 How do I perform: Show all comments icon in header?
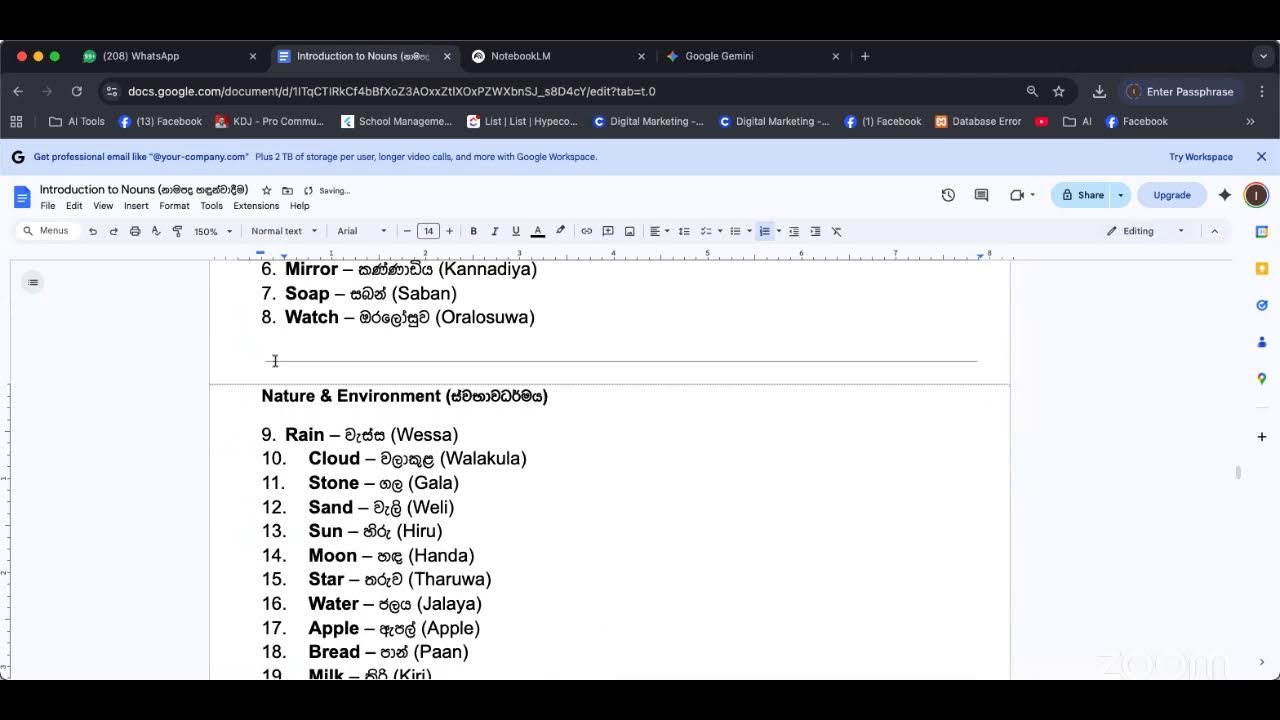(981, 195)
